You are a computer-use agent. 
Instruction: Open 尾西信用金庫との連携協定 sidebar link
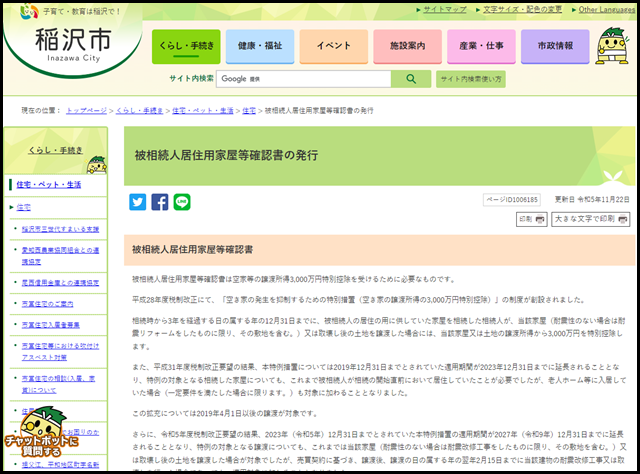point(60,283)
